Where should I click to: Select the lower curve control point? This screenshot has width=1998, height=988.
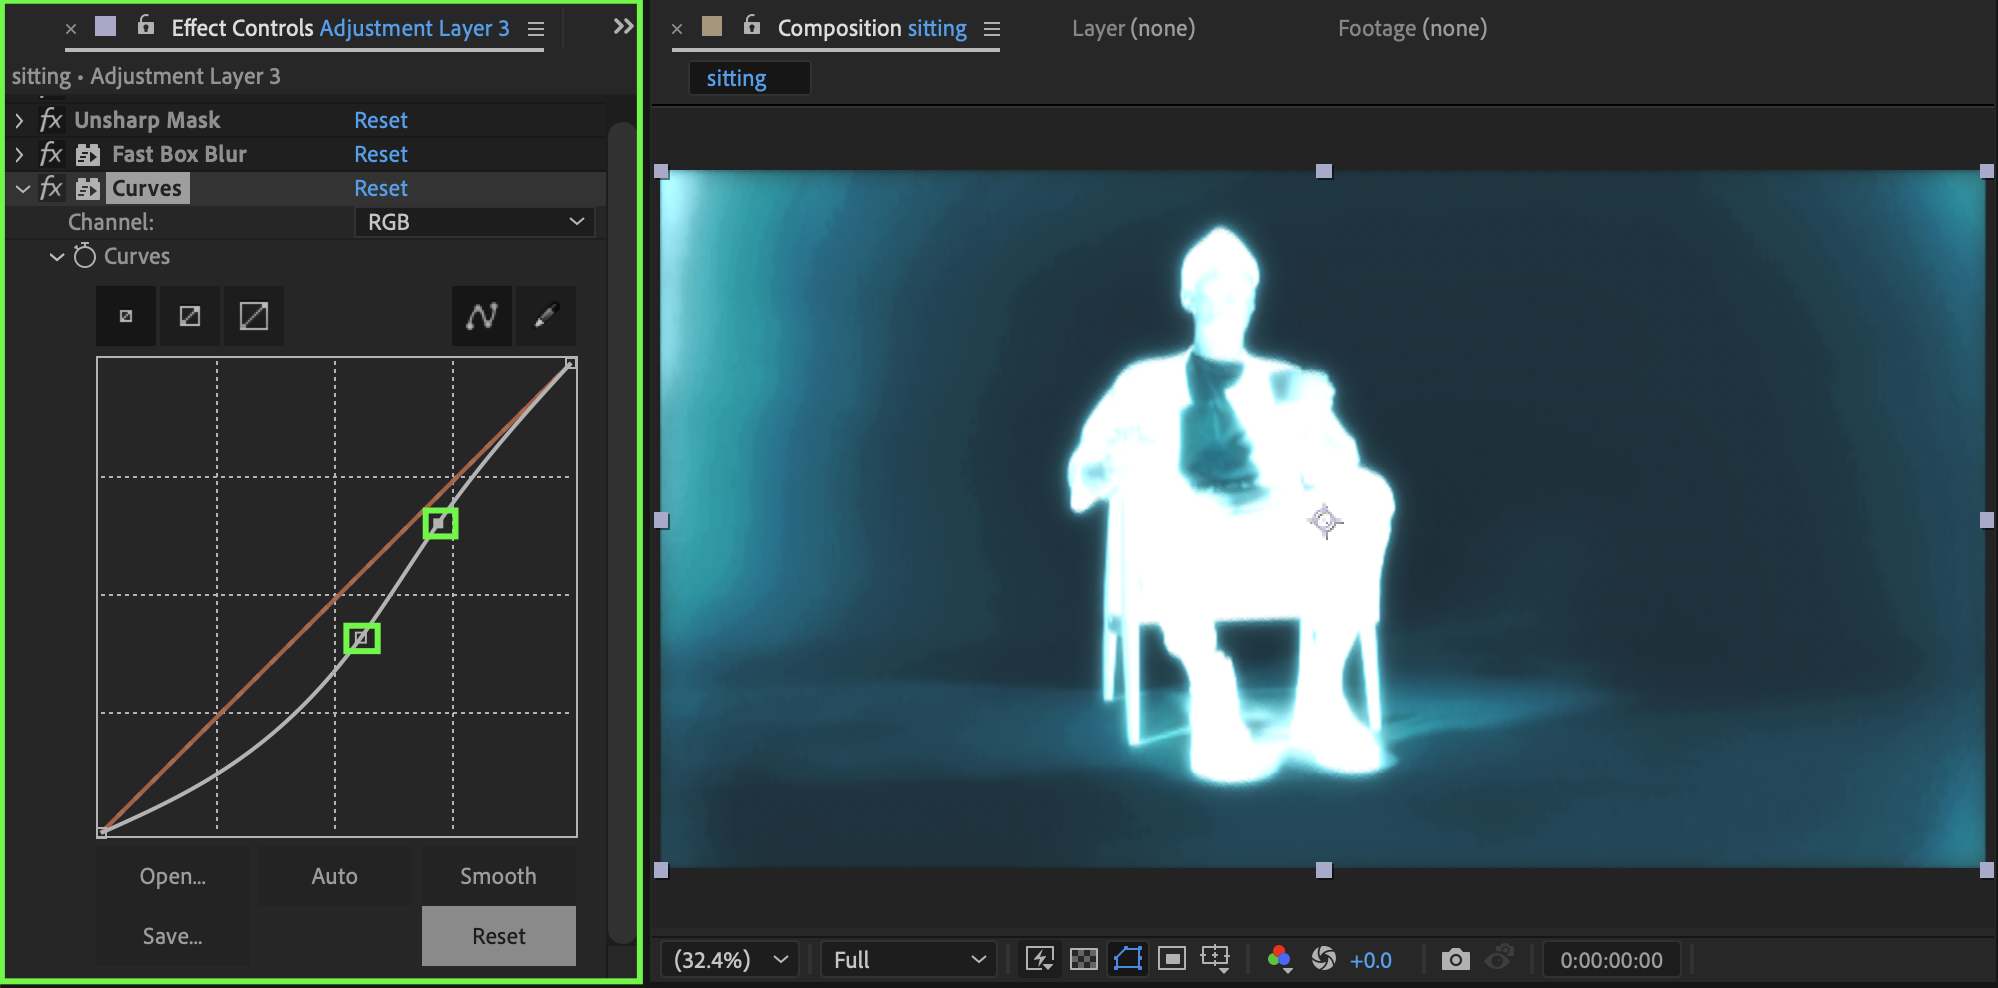[362, 638]
